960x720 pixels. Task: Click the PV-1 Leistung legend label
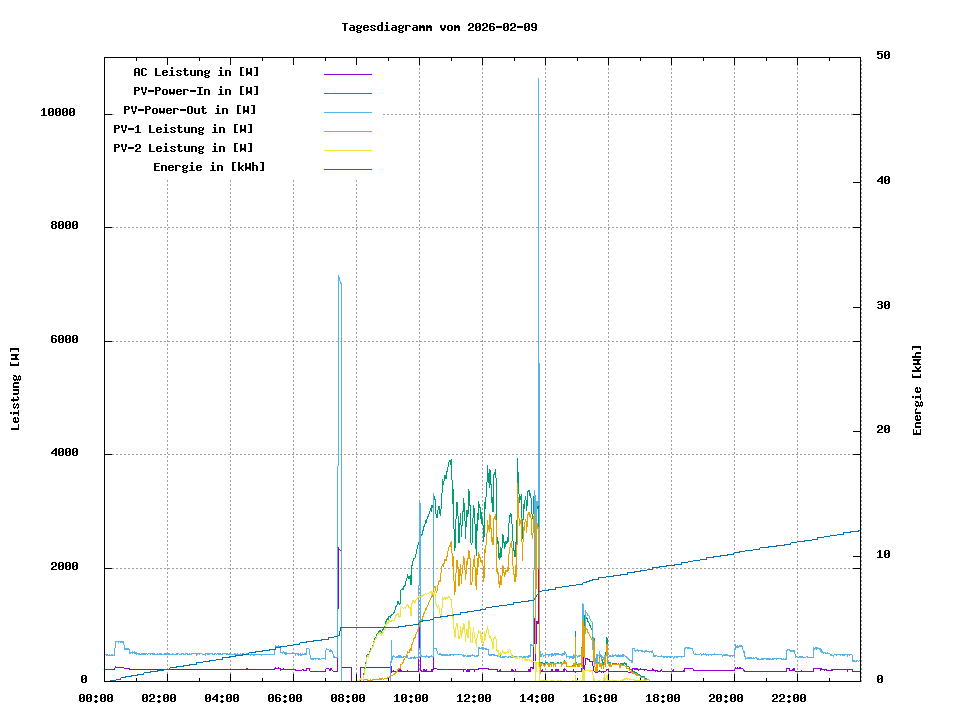(183, 129)
